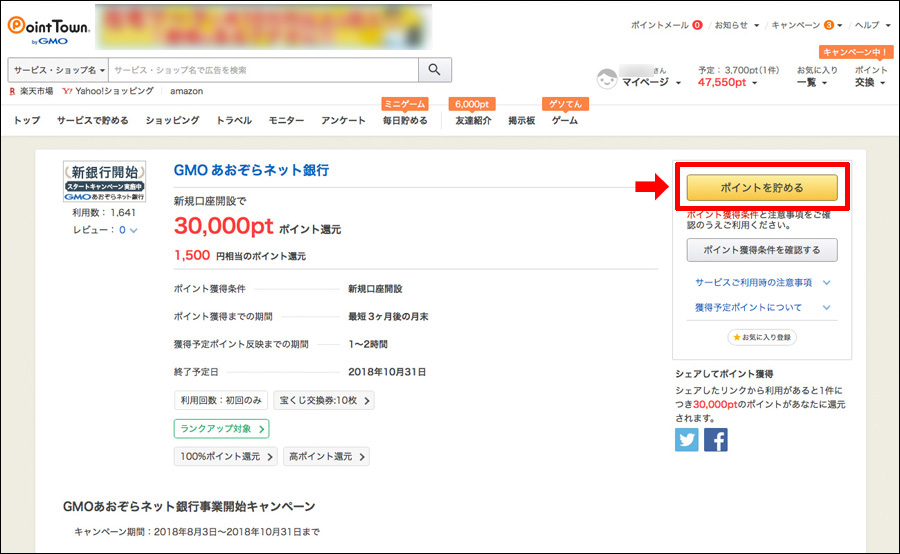Viewport: 900px width, 554px height.
Task: Open the ショッピング nav tab
Action: (x=172, y=121)
